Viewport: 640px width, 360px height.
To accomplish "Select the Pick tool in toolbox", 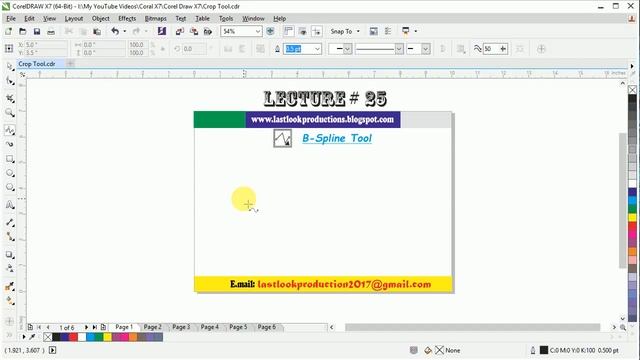I will click(10, 66).
